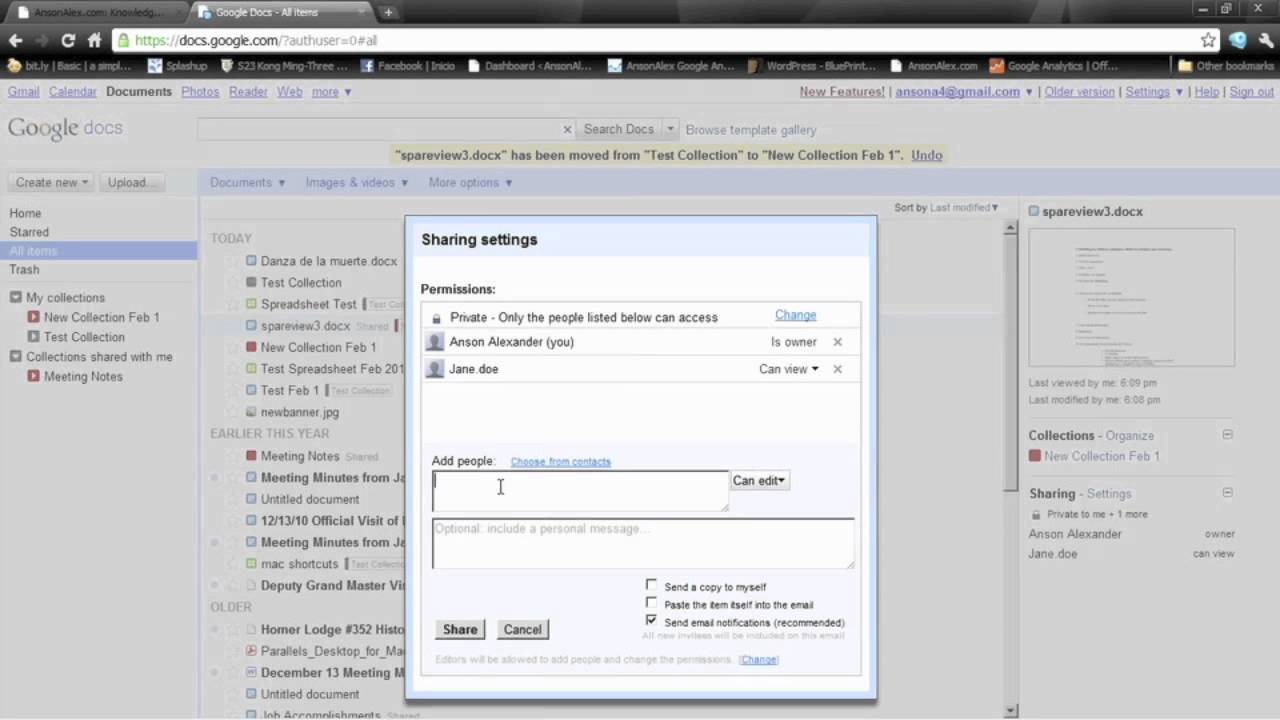
Task: Bookmark page with star icon
Action: (1209, 41)
